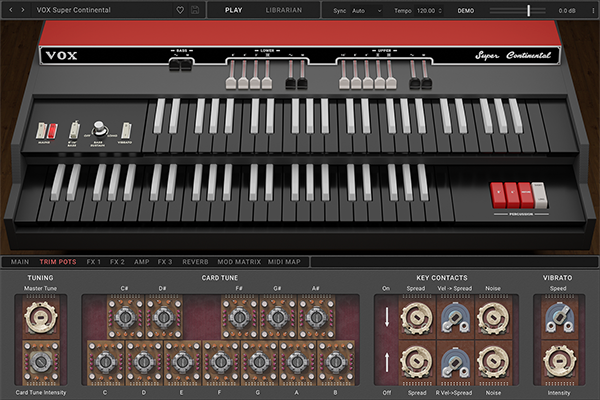Screen dimensions: 600x400
Task: Click the Tempo 120.00 stepper arrows
Action: [x=440, y=11]
